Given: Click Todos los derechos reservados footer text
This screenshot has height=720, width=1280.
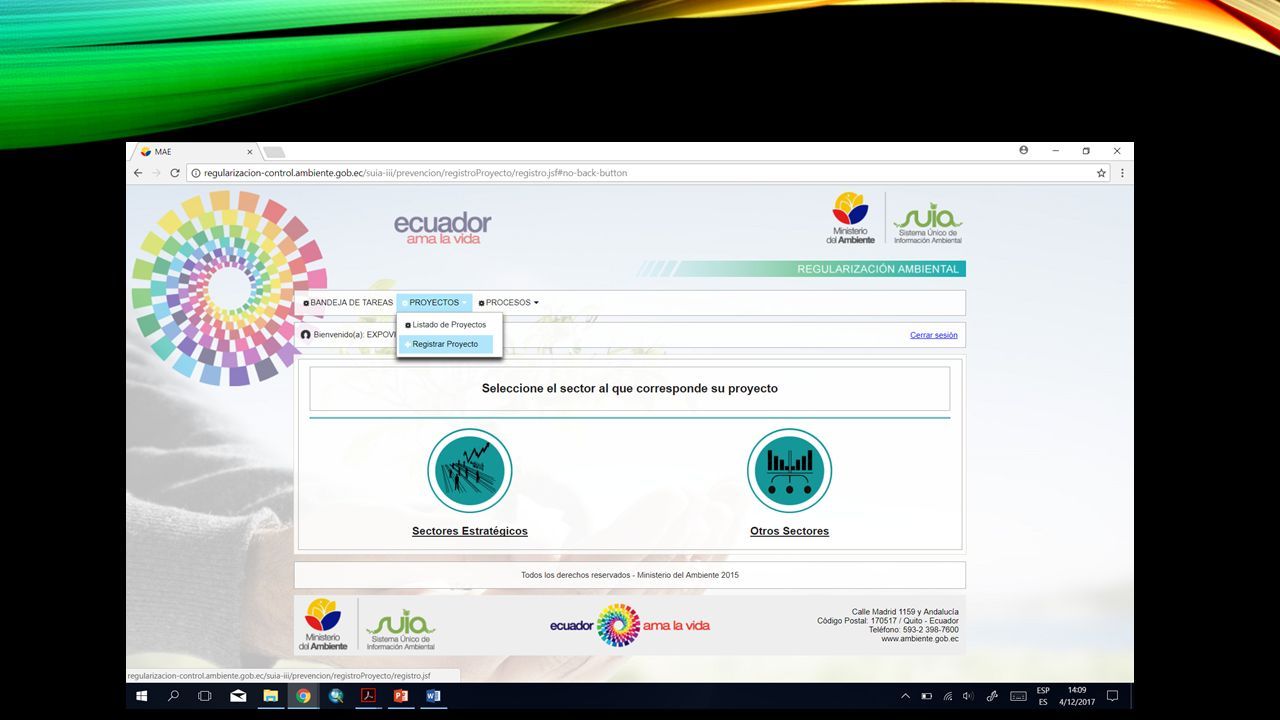Looking at the screenshot, I should 630,575.
